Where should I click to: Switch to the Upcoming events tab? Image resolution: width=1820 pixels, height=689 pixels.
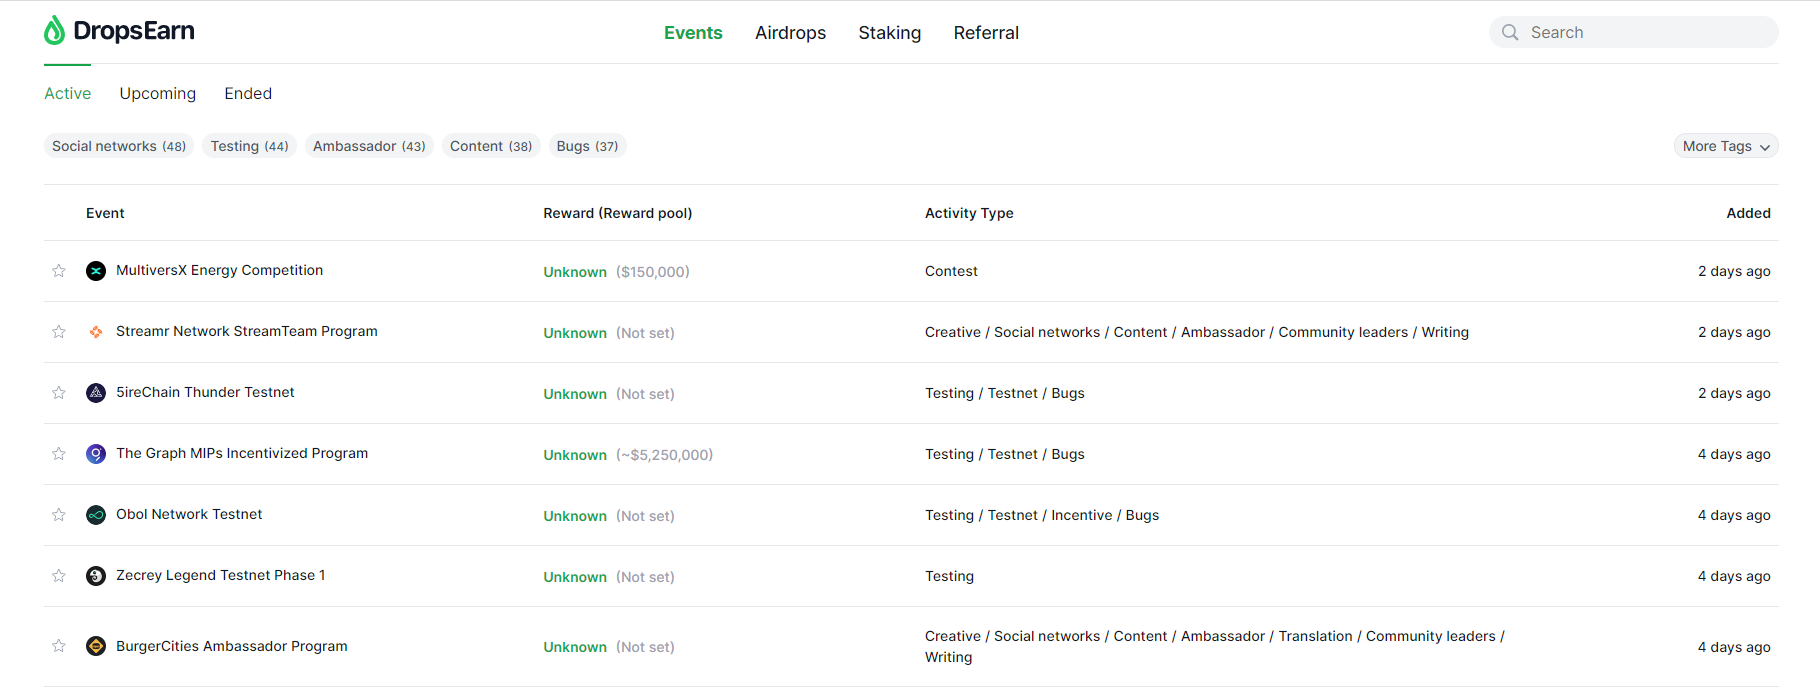[158, 93]
